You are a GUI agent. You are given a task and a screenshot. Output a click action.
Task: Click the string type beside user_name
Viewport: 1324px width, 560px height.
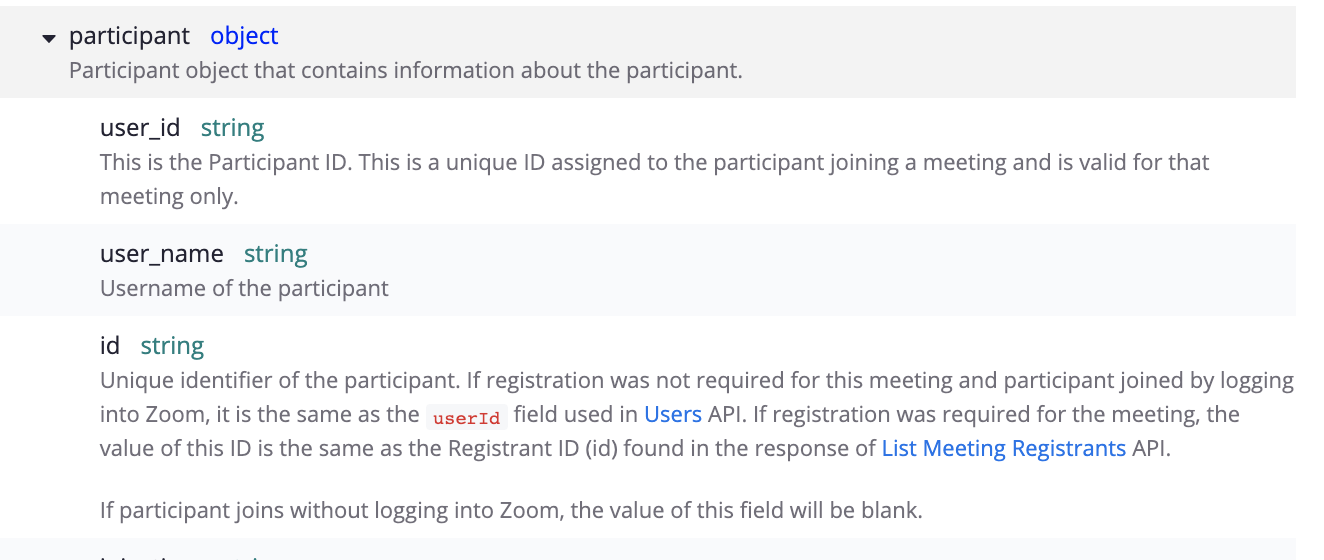275,254
